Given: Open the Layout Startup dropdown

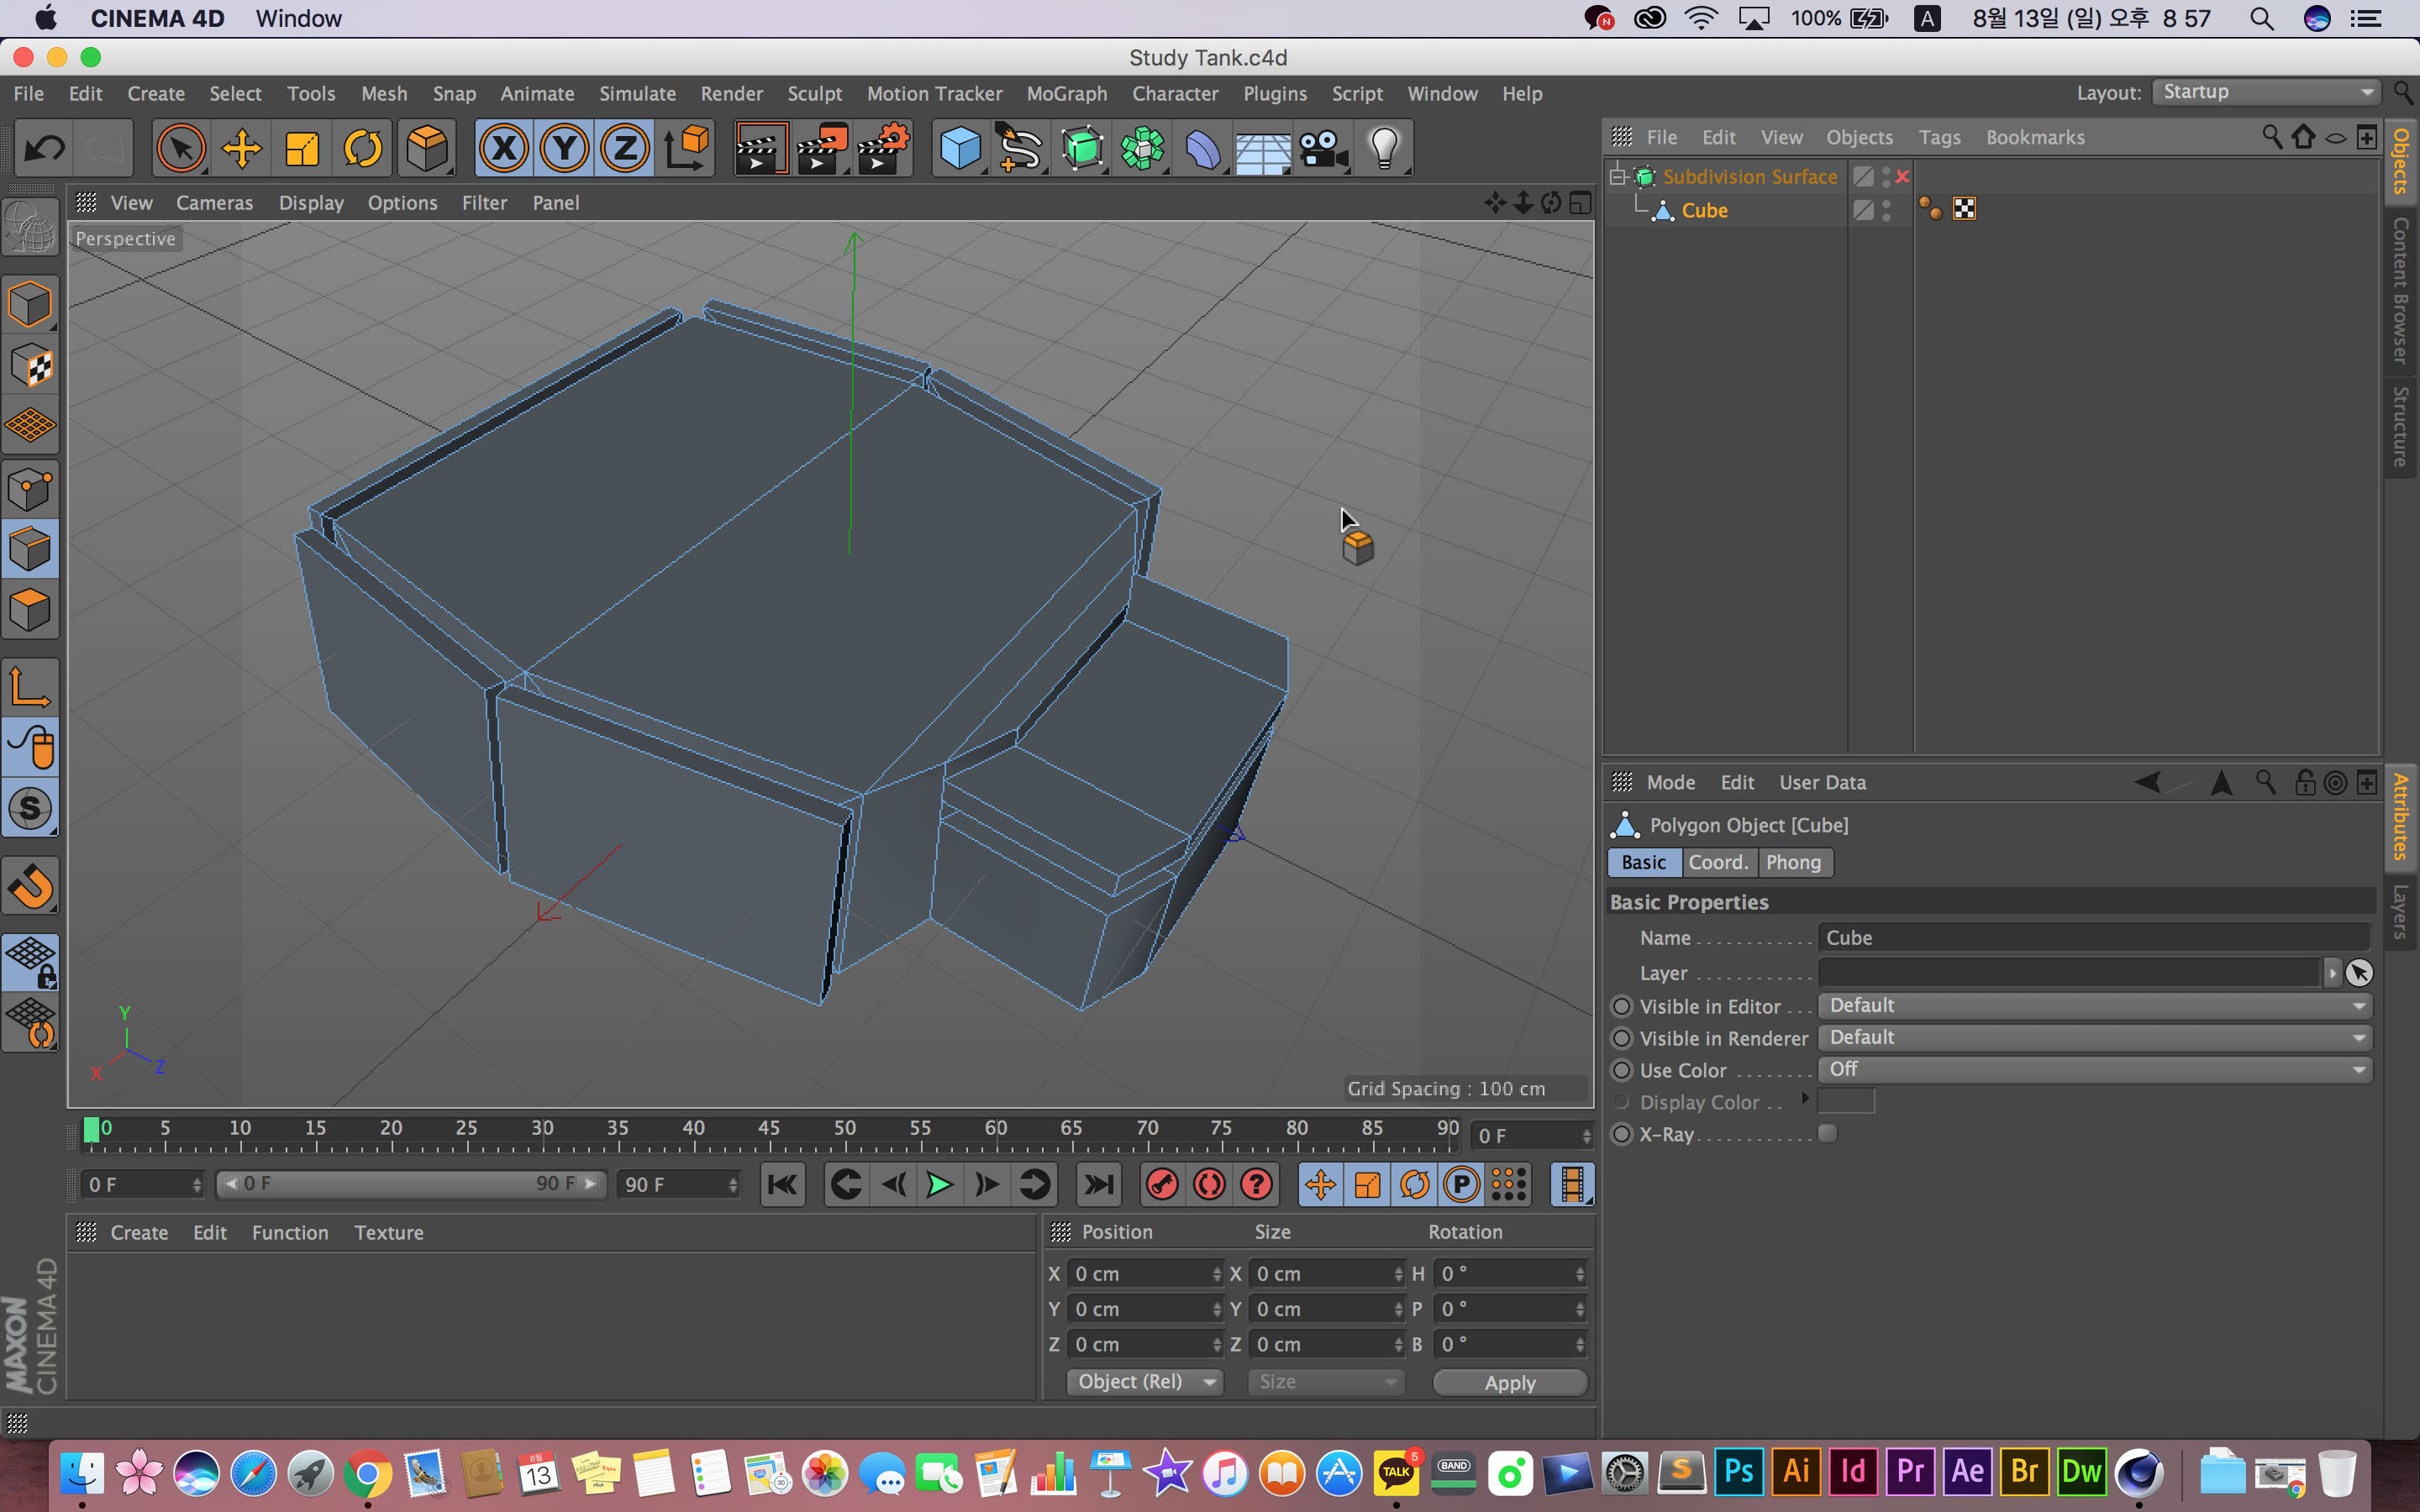Looking at the screenshot, I should coord(2266,92).
